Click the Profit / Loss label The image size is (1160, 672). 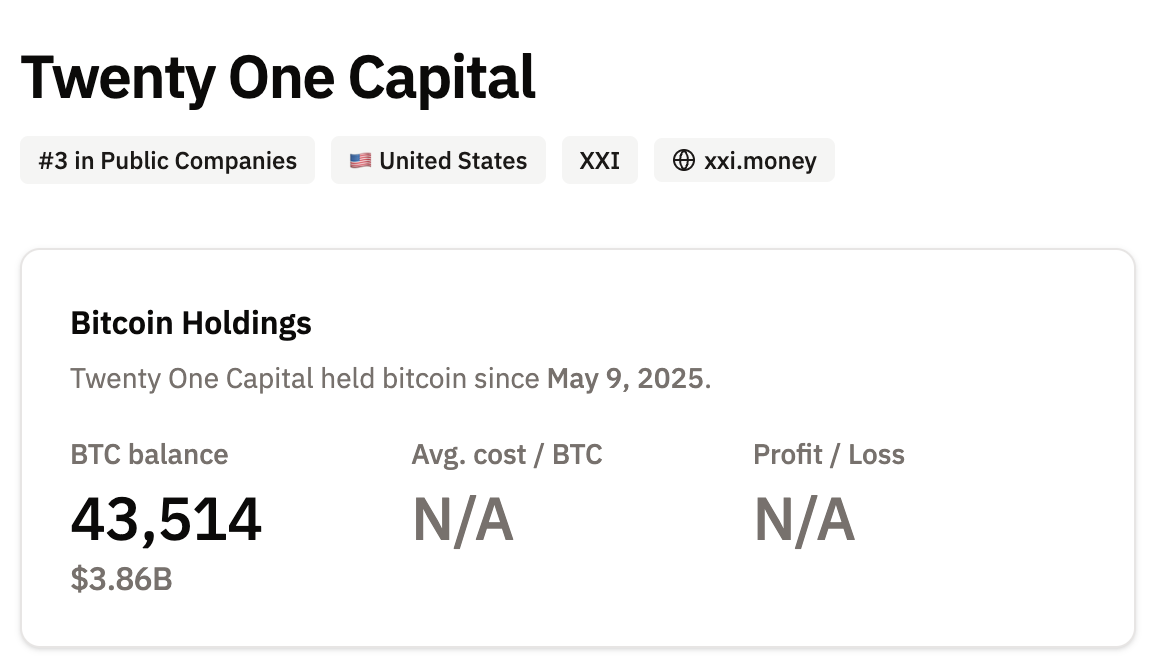click(829, 455)
